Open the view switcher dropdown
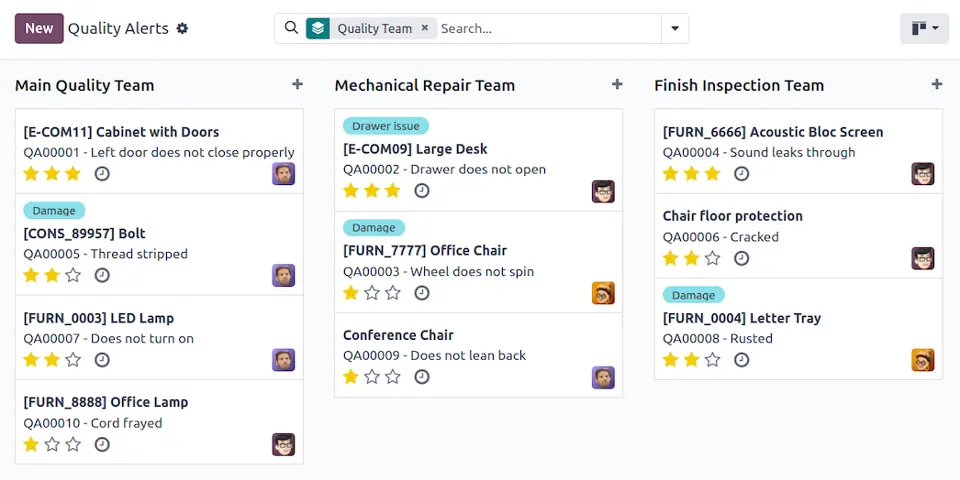 pos(924,28)
